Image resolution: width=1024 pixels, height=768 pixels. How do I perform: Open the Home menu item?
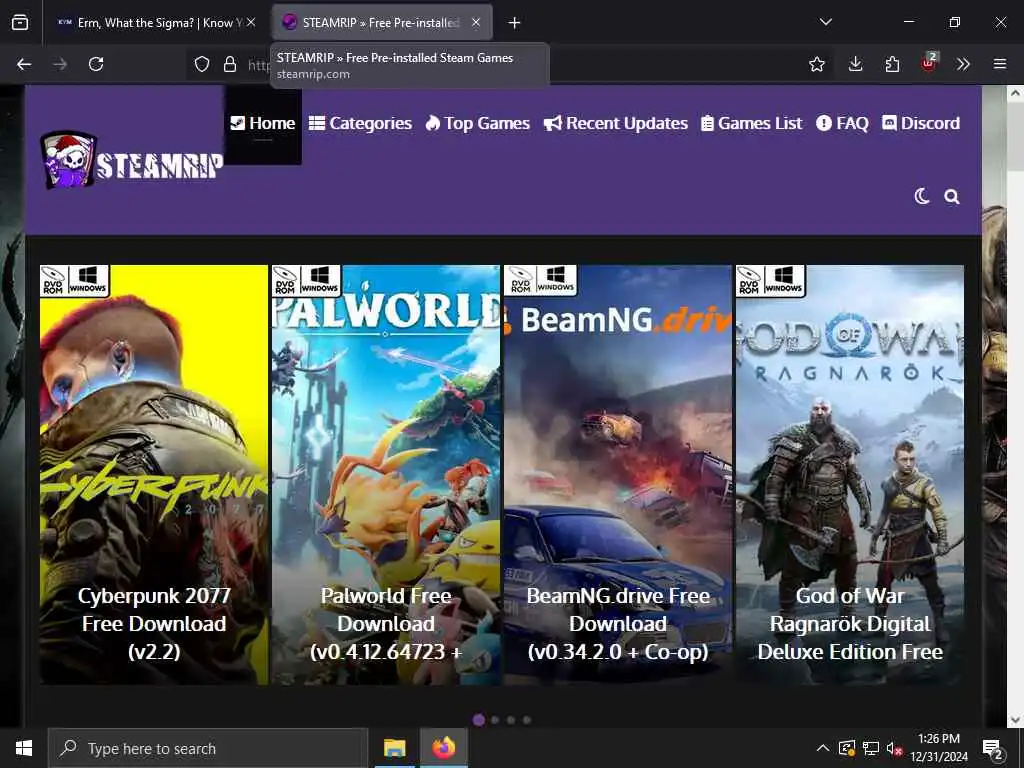[x=263, y=123]
